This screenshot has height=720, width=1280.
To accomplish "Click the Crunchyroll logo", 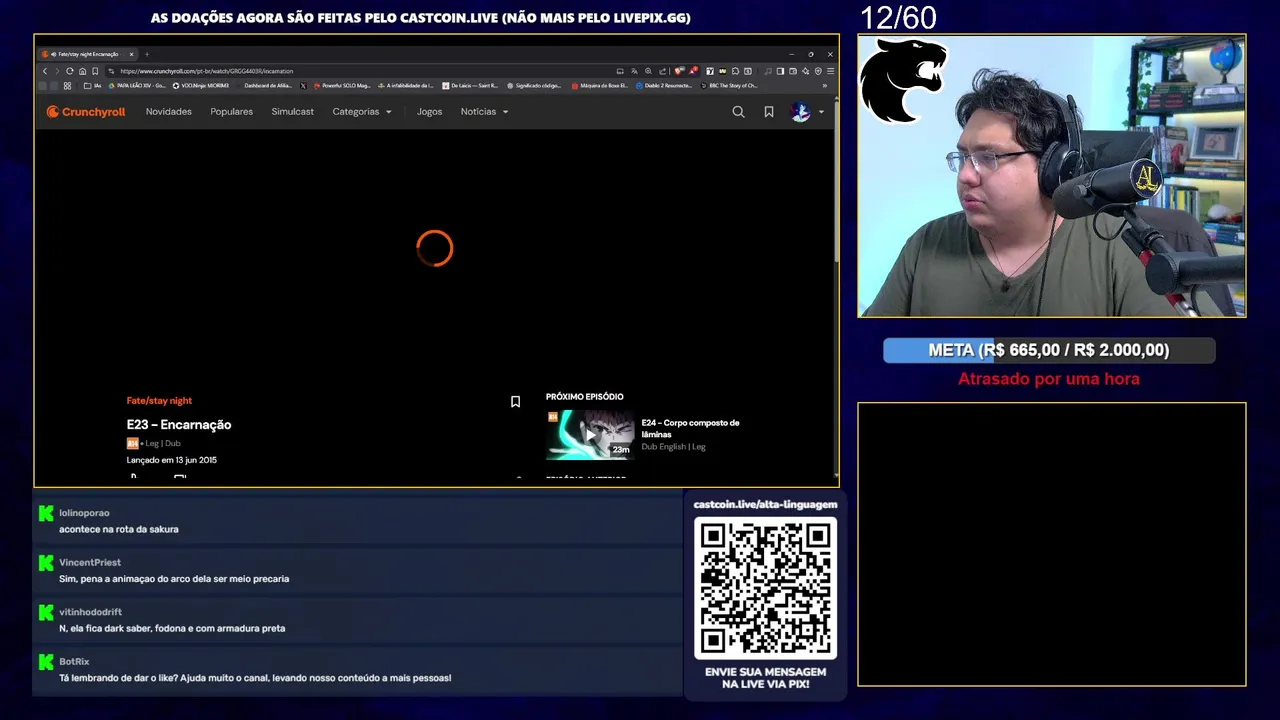I will click(x=86, y=112).
